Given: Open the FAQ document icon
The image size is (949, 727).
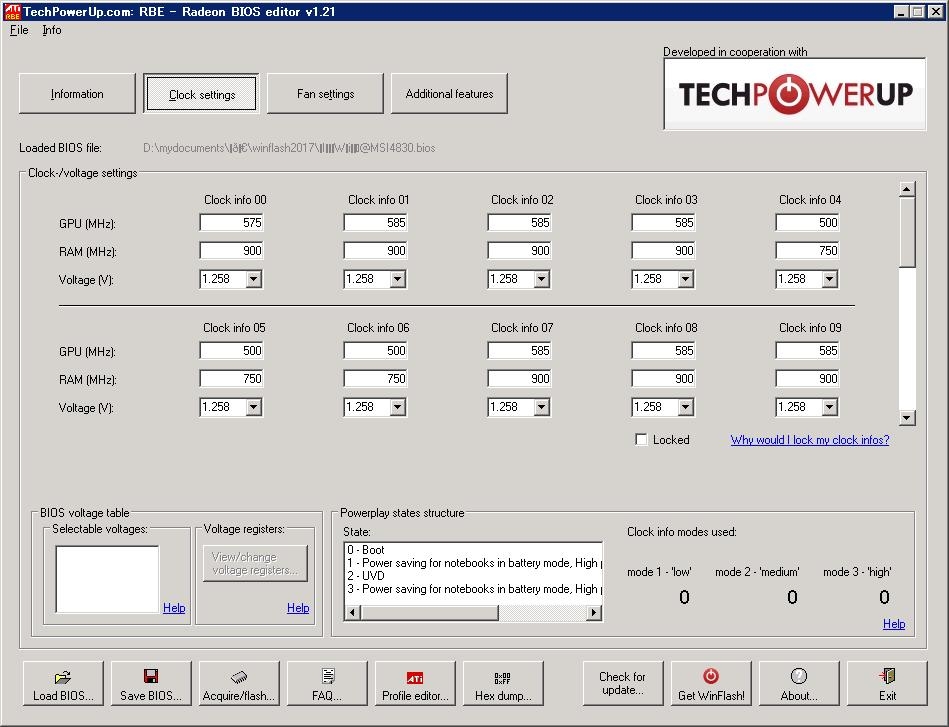Looking at the screenshot, I should click(327, 677).
